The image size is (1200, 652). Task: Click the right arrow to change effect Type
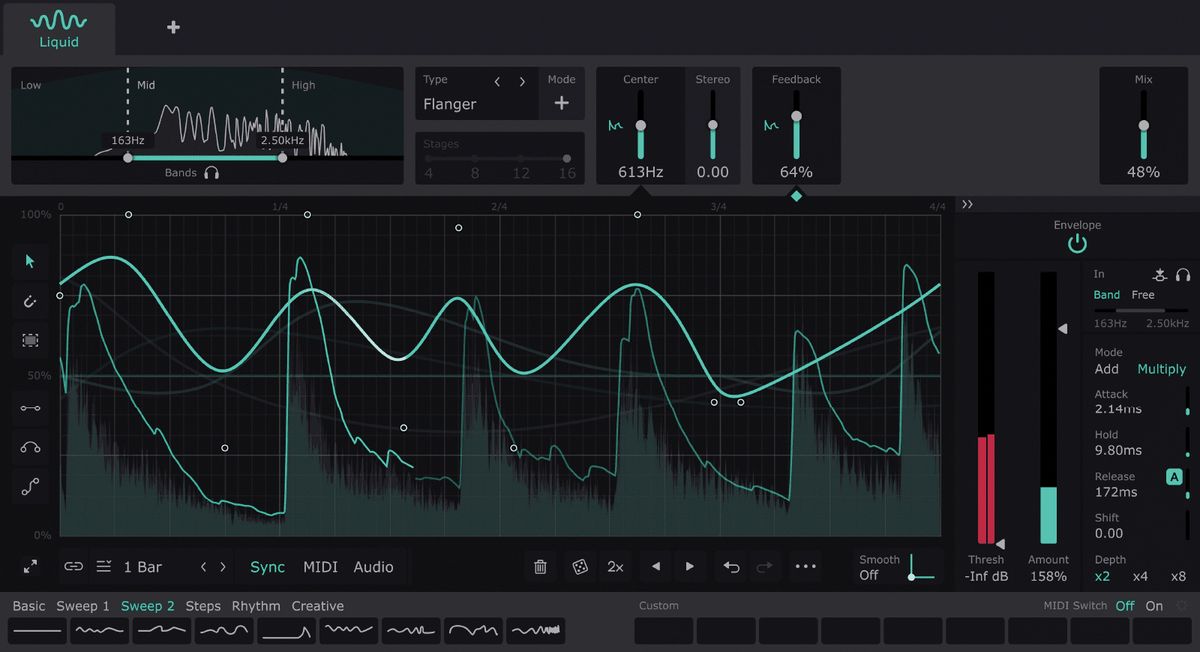[x=521, y=82]
